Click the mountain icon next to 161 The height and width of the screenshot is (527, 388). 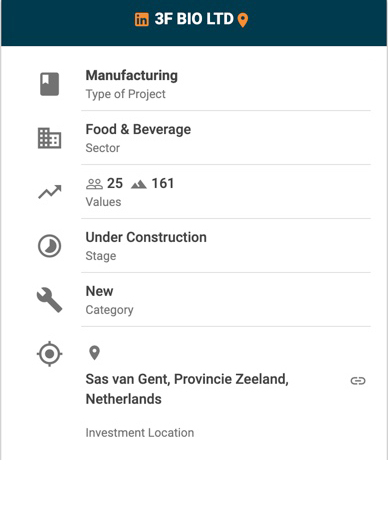(x=139, y=184)
